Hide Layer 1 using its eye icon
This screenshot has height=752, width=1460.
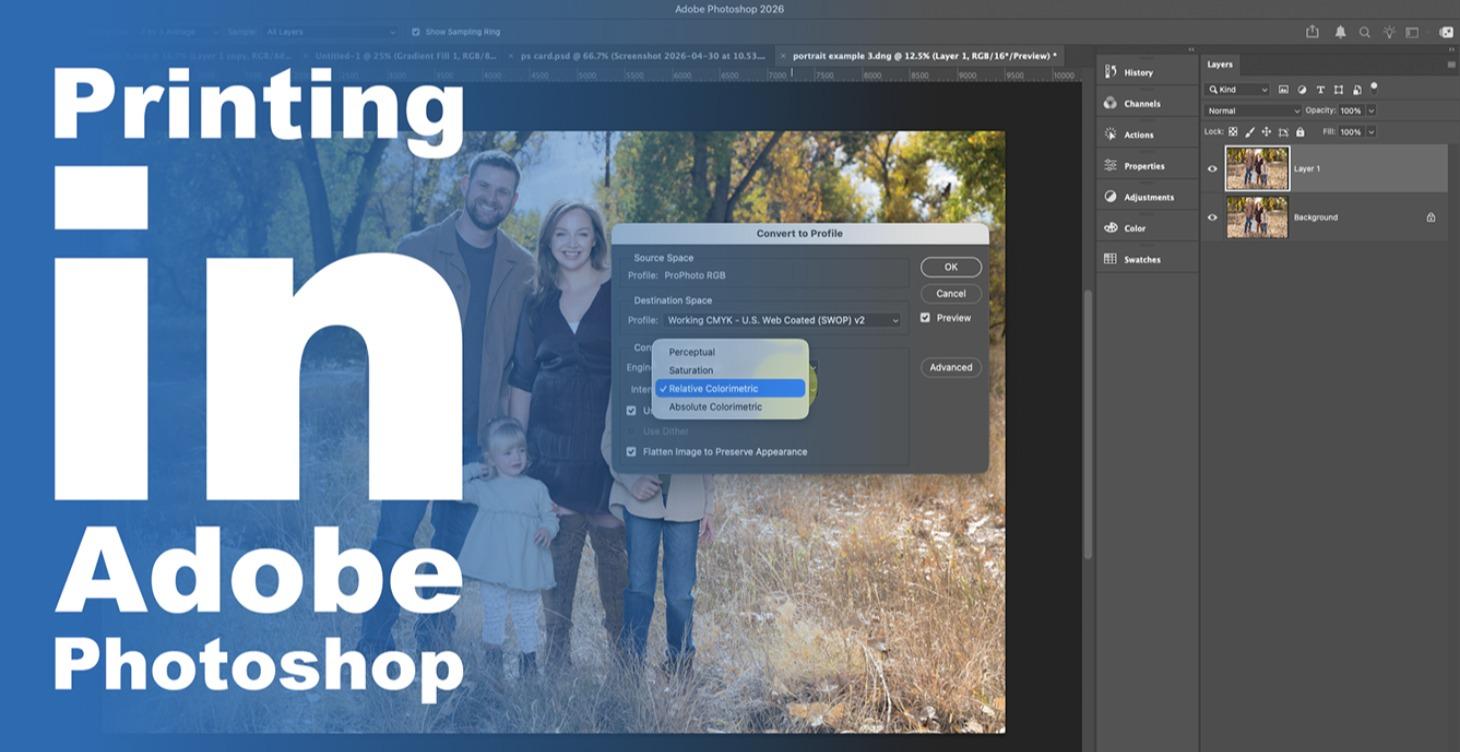coord(1212,169)
